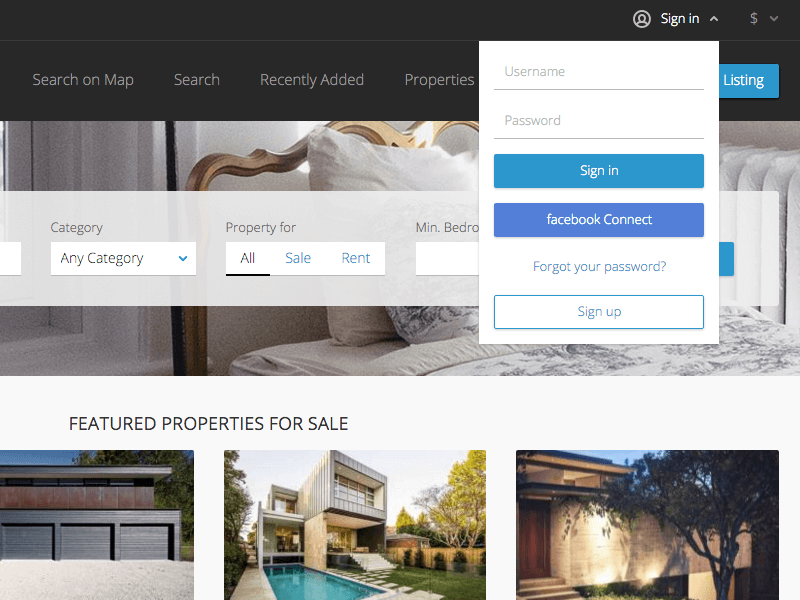Click the user account avatar icon
This screenshot has width=800, height=600.
(641, 19)
